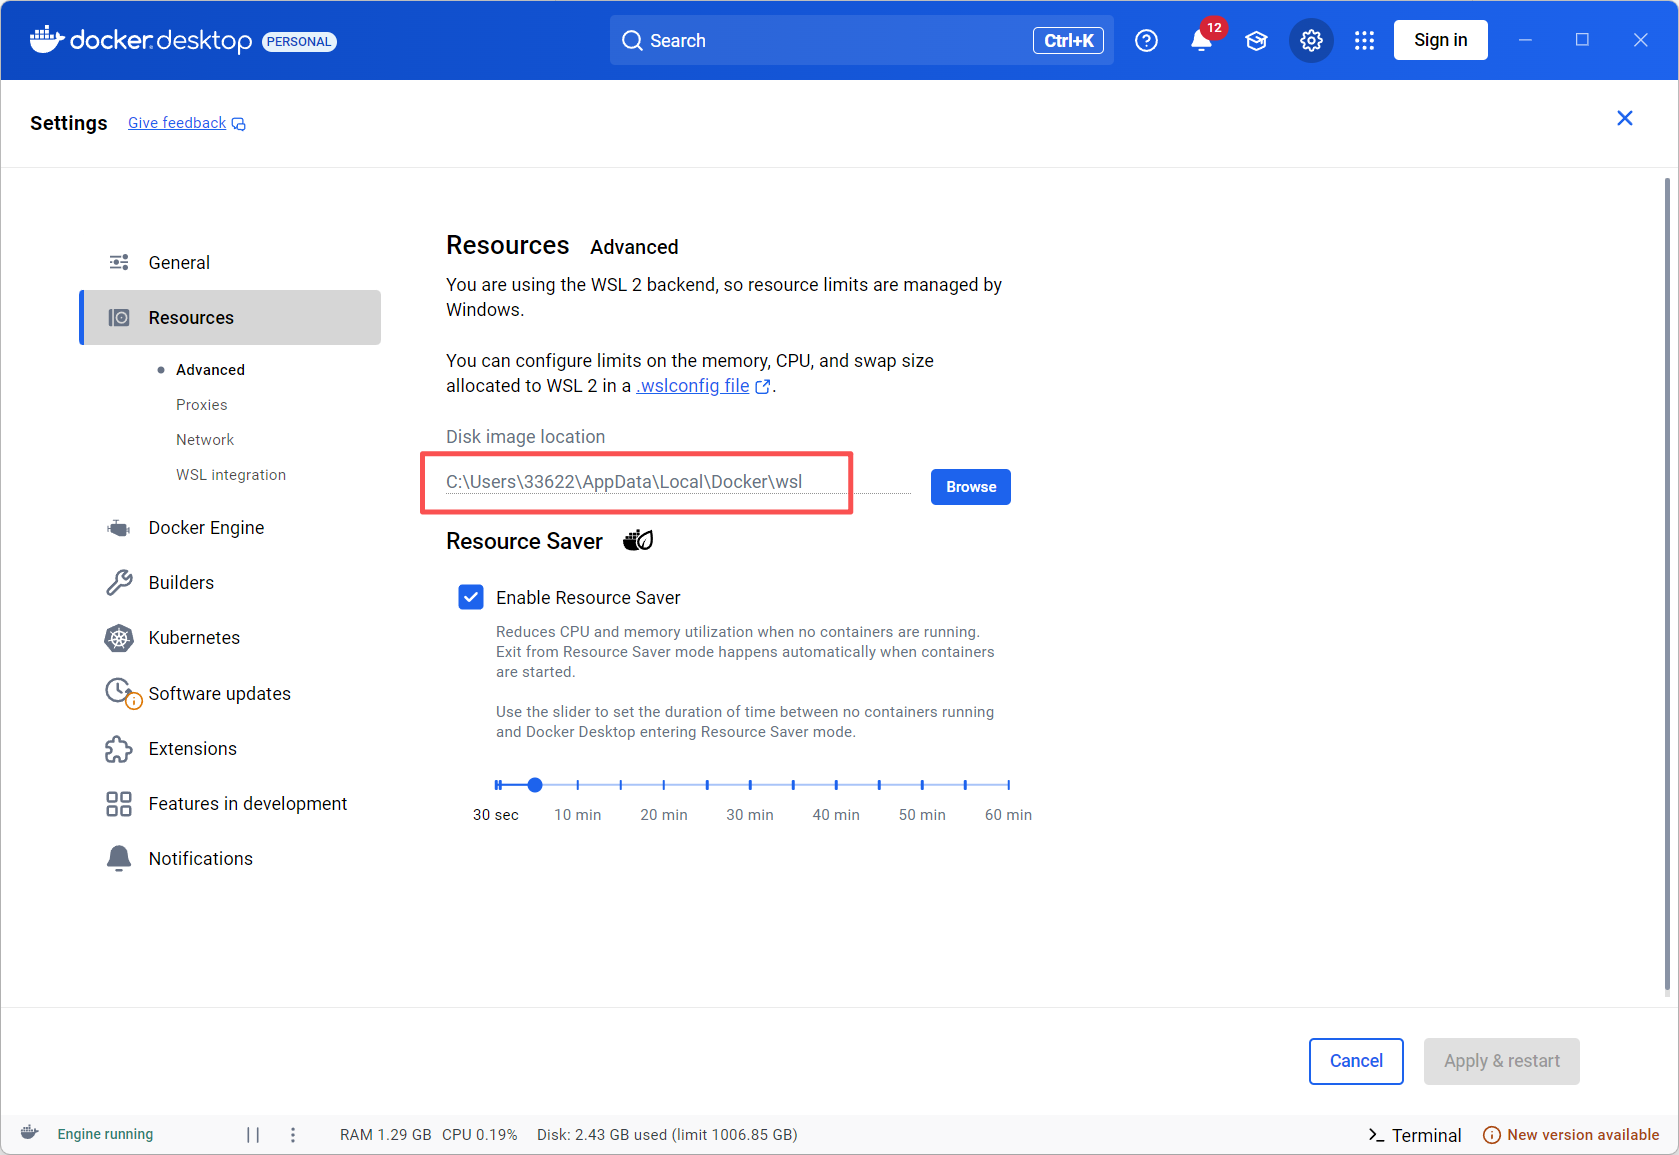Pause the Docker engine
1679x1155 pixels.
coord(253,1134)
